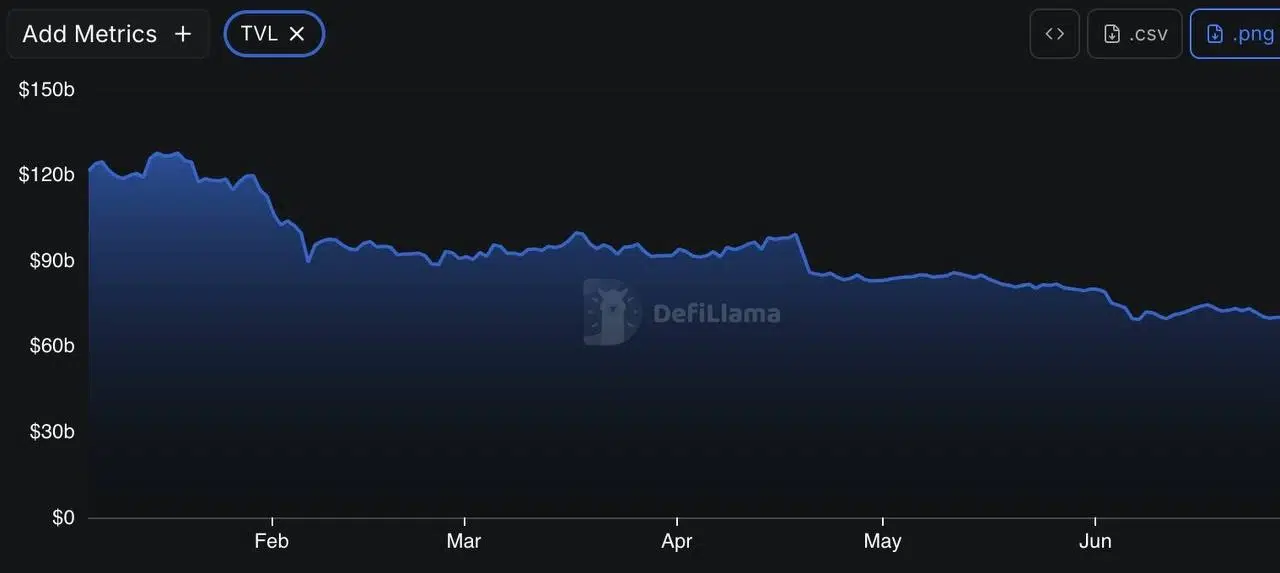Viewport: 1280px width, 573px height.
Task: Click the $150b y-axis label
Action: click(x=47, y=90)
